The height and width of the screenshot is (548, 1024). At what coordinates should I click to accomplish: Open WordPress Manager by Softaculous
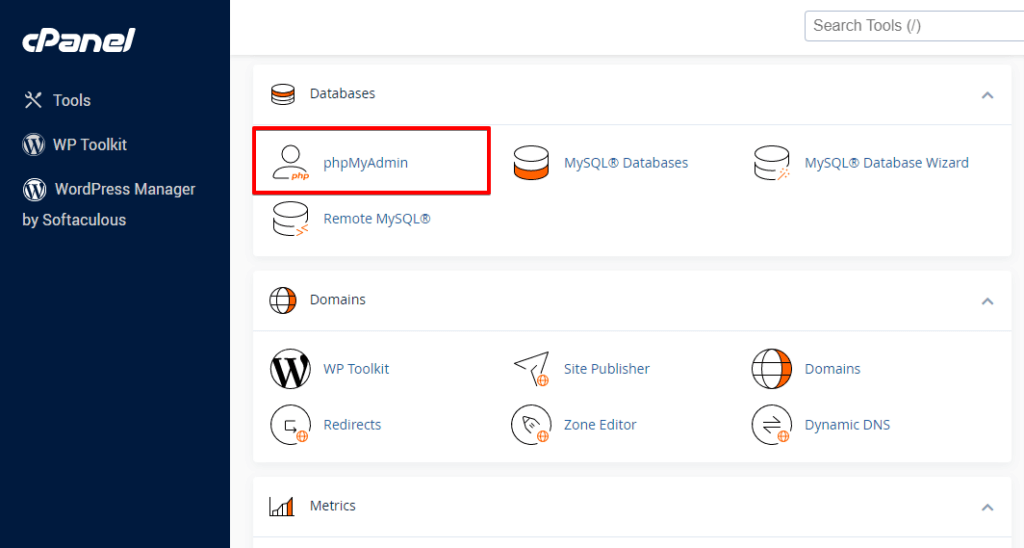[108, 204]
